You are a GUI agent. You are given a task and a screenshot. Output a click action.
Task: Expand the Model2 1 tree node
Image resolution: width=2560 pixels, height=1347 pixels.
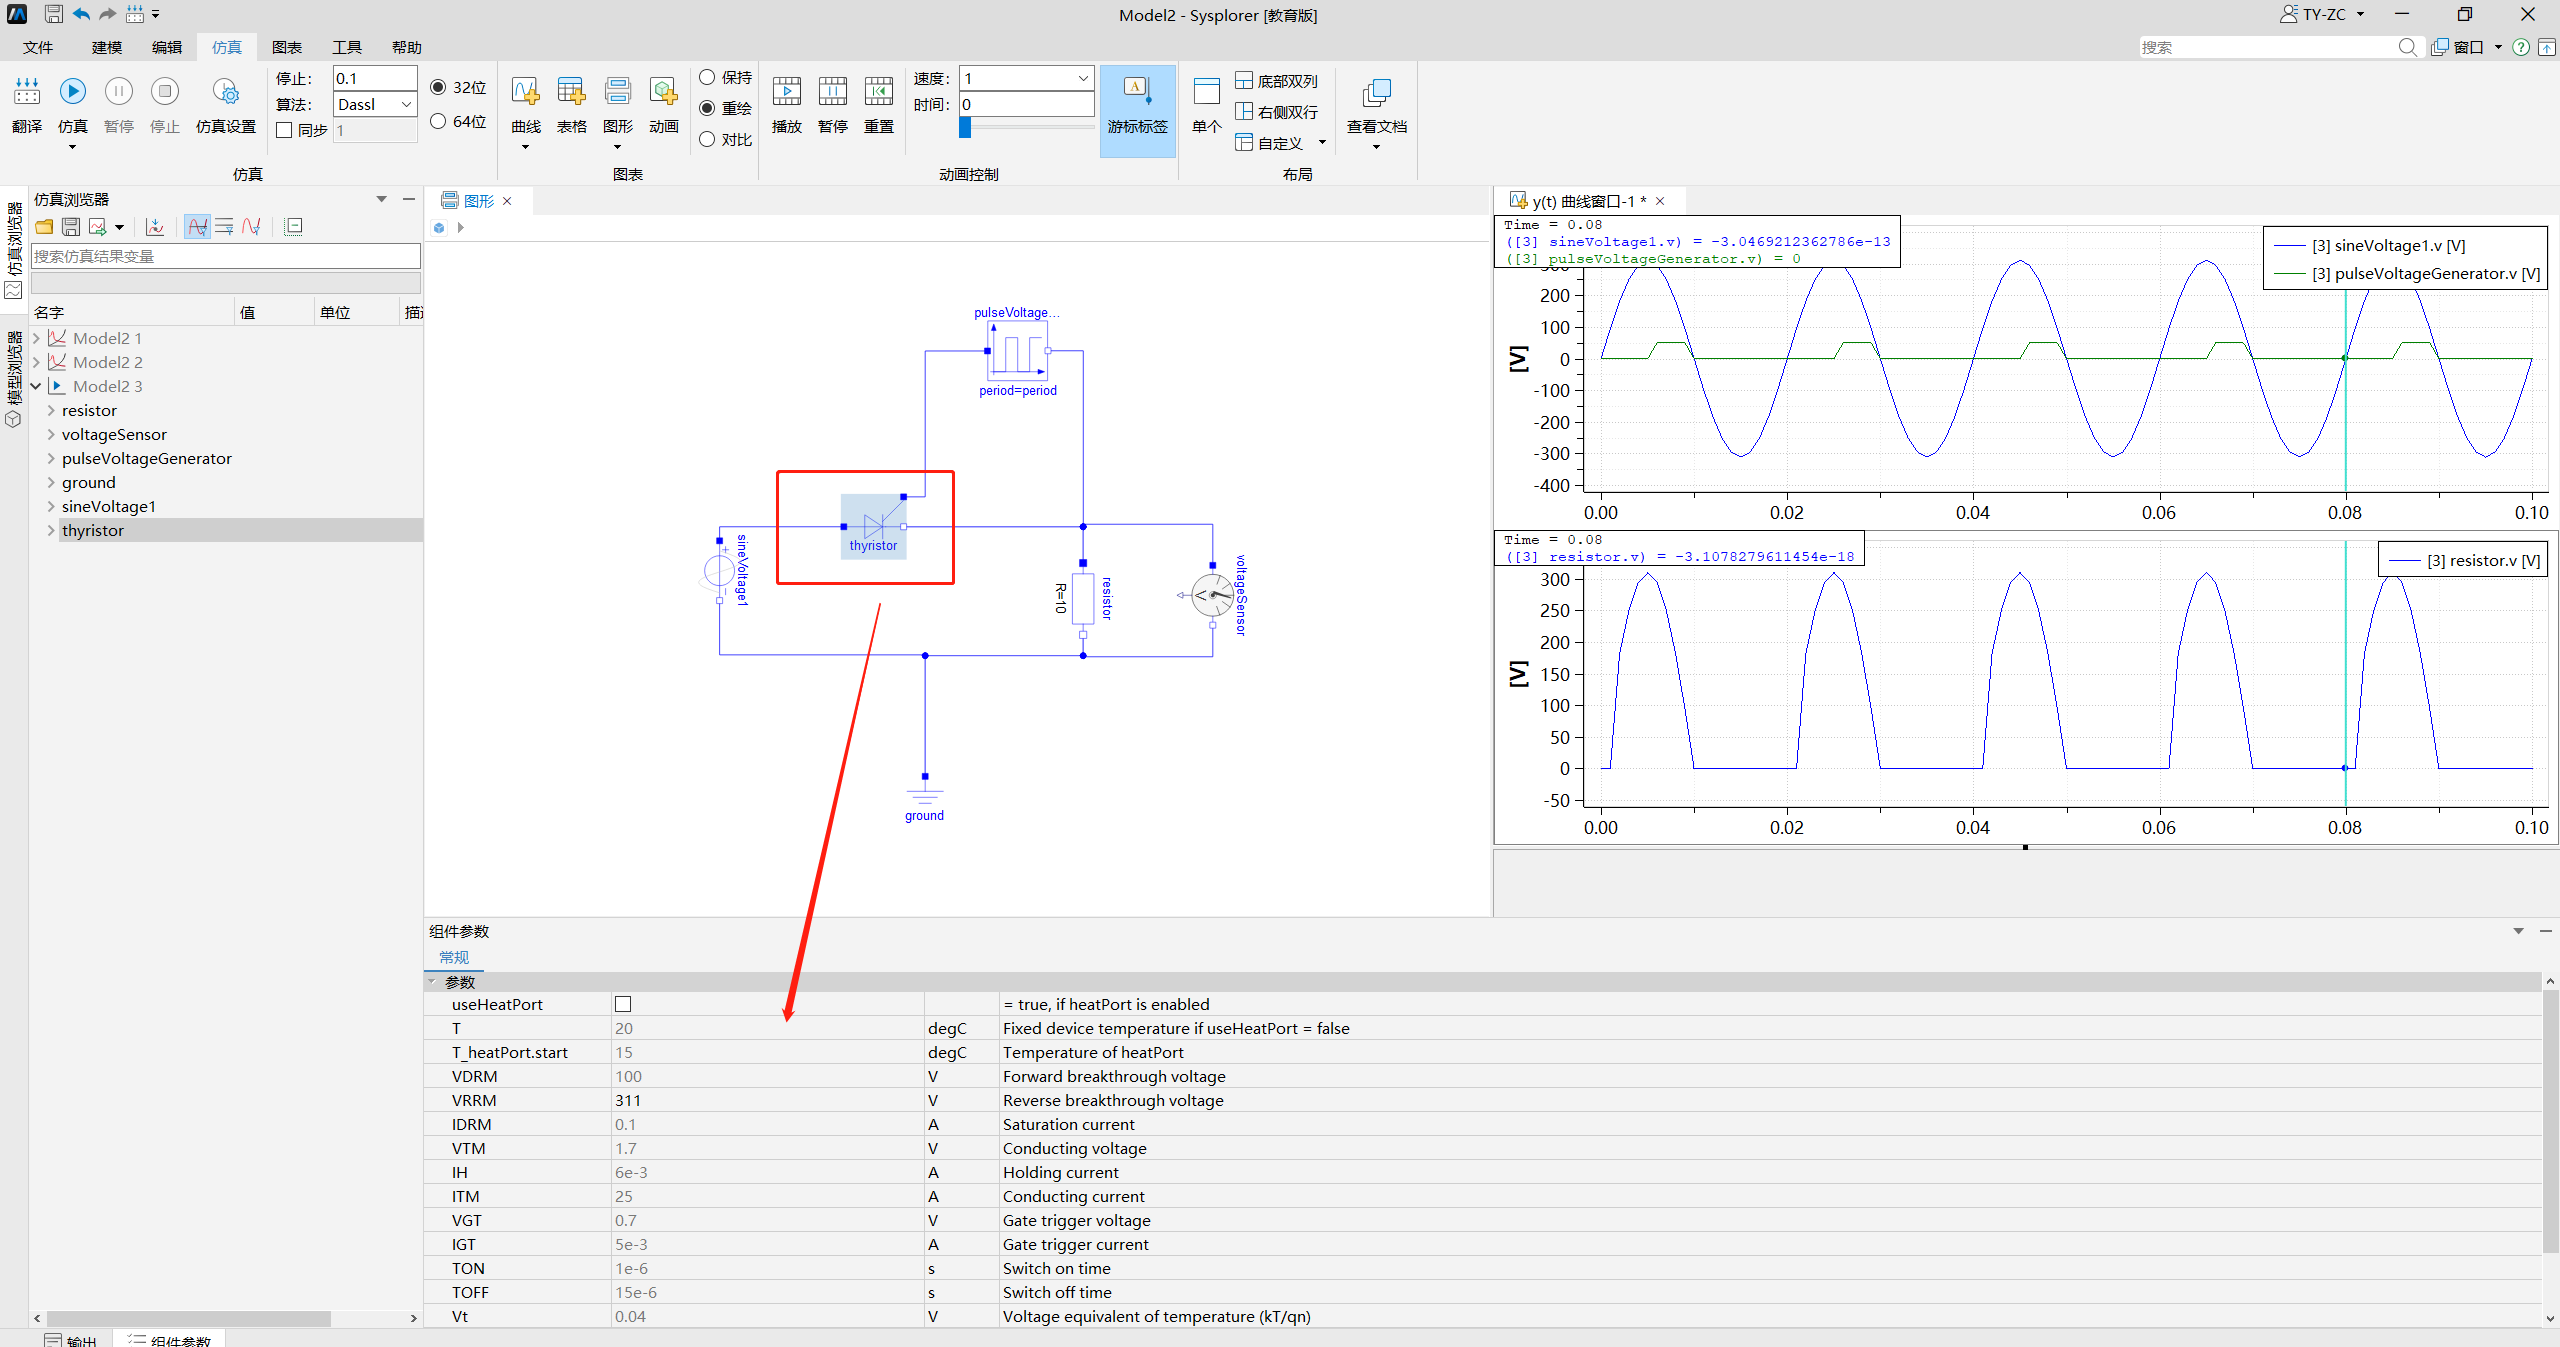click(36, 338)
